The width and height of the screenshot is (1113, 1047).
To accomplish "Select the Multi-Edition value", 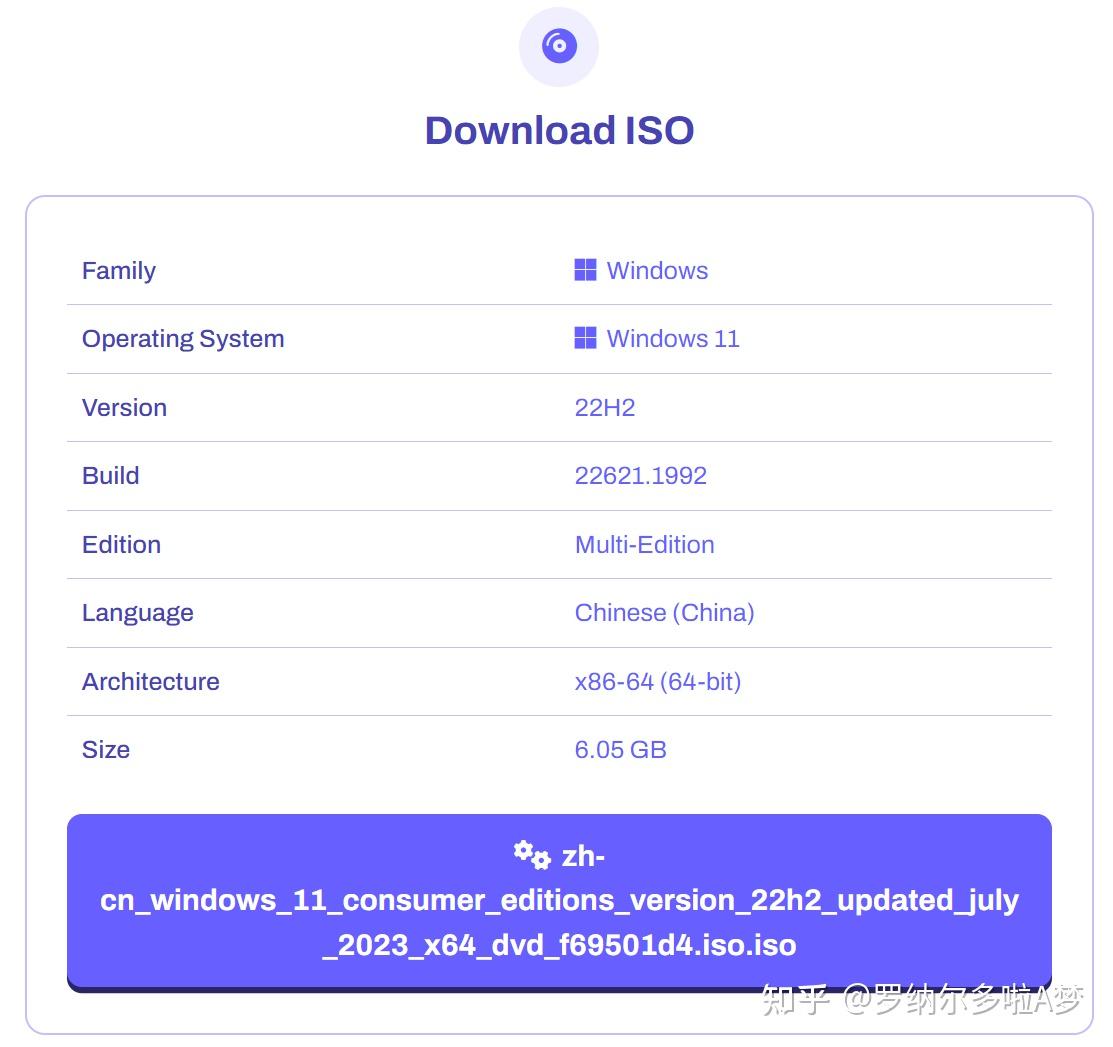I will point(644,544).
